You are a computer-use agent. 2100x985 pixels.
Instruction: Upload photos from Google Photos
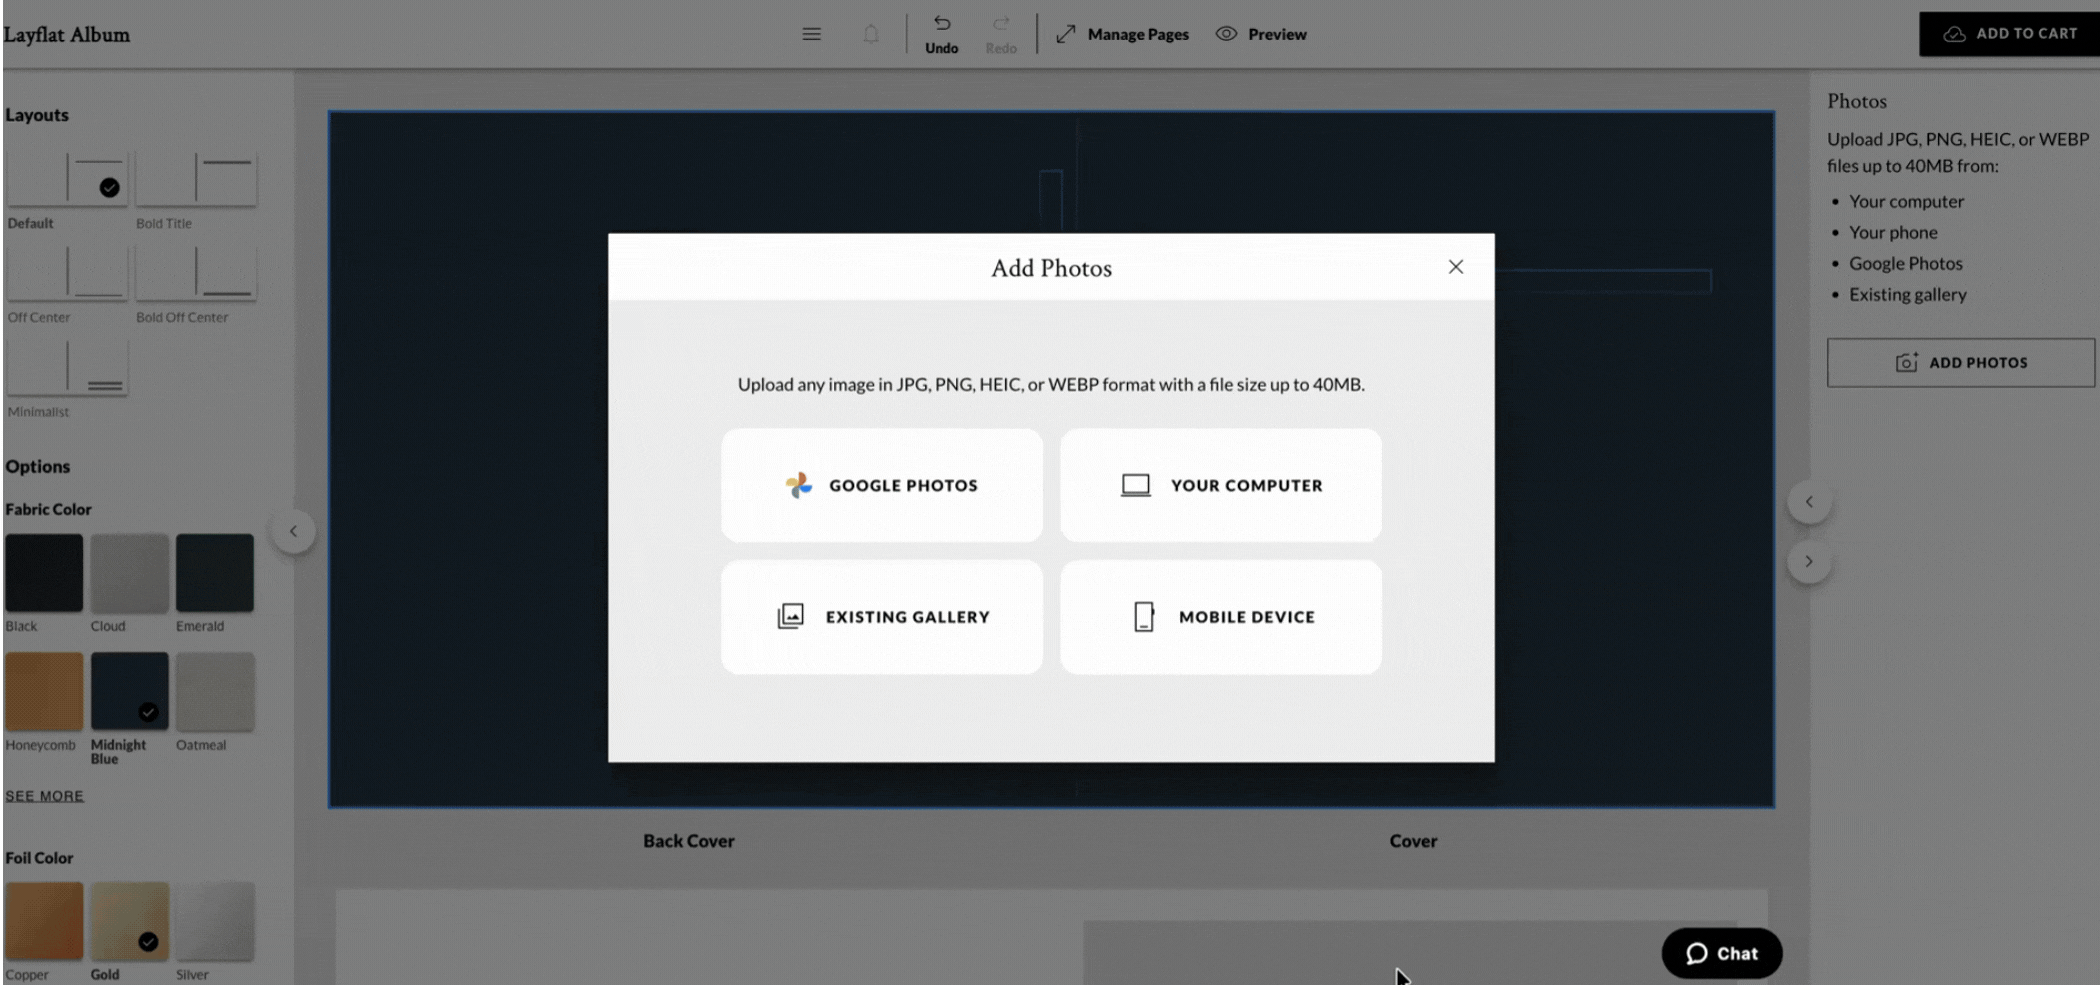click(881, 485)
